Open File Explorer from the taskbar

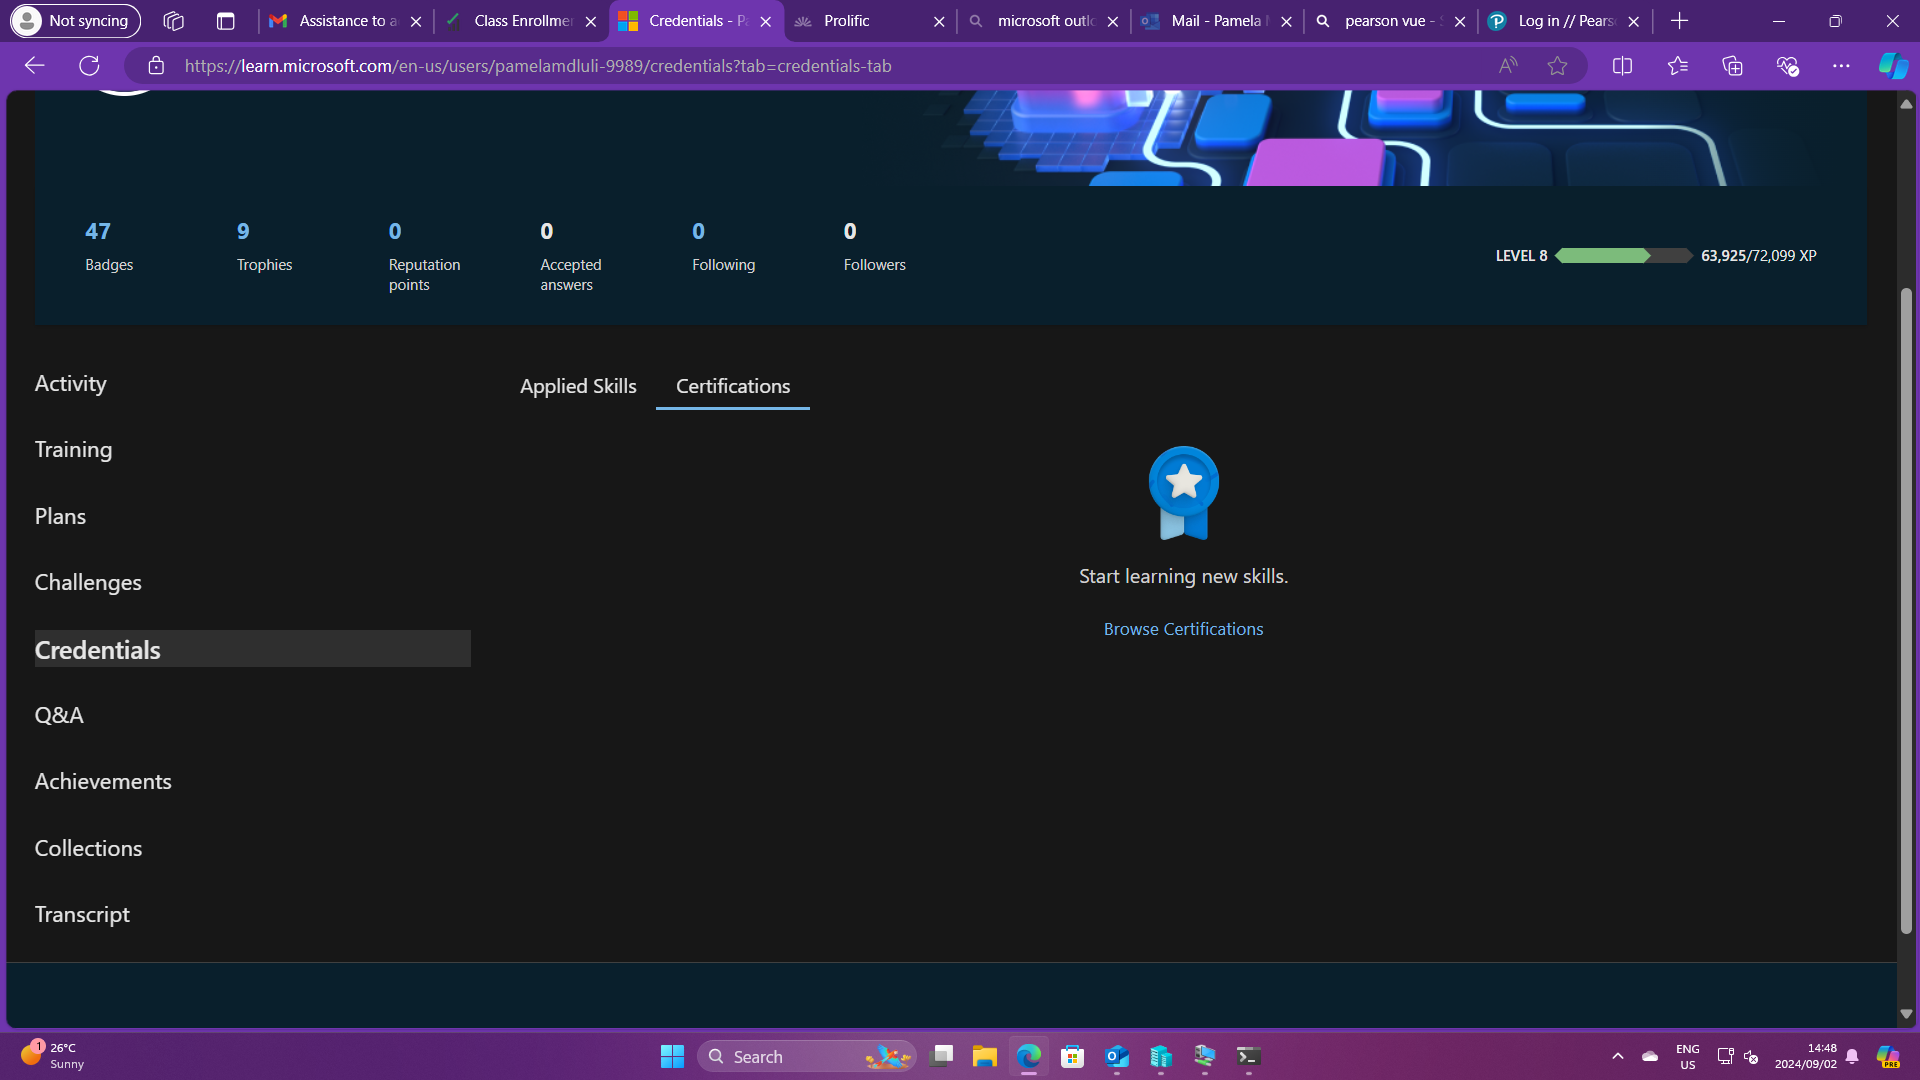pyautogui.click(x=985, y=1056)
